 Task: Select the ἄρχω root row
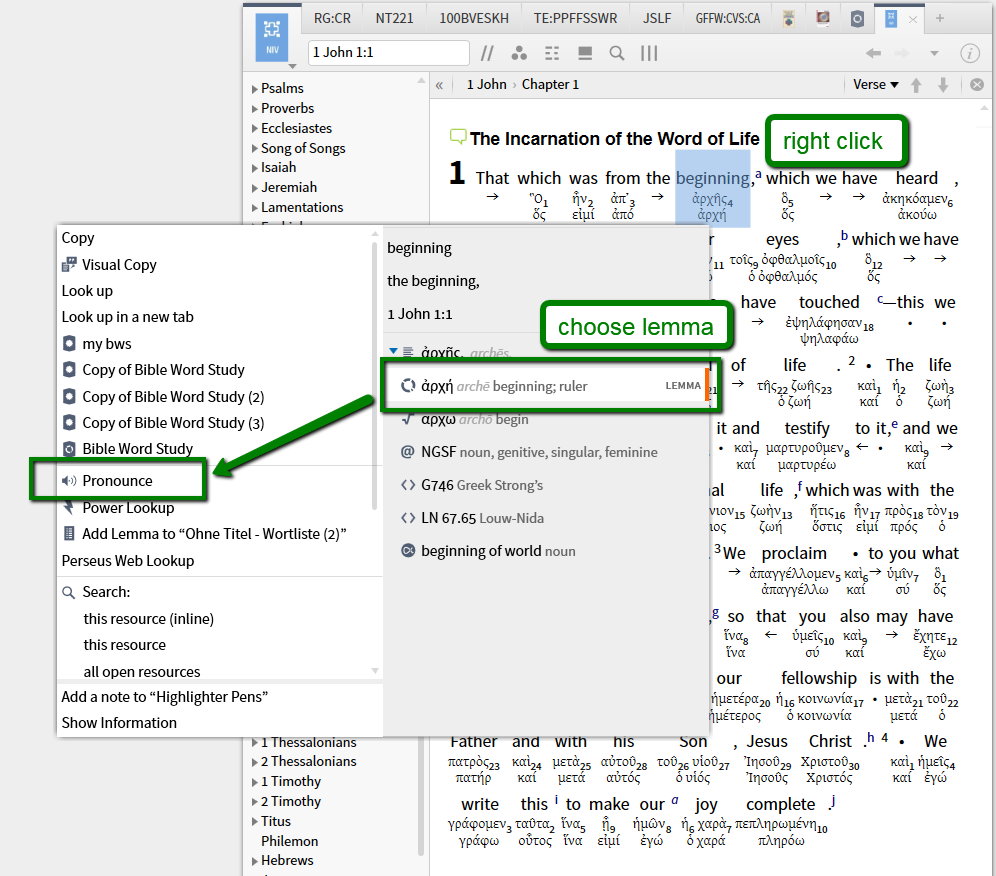pyautogui.click(x=546, y=419)
